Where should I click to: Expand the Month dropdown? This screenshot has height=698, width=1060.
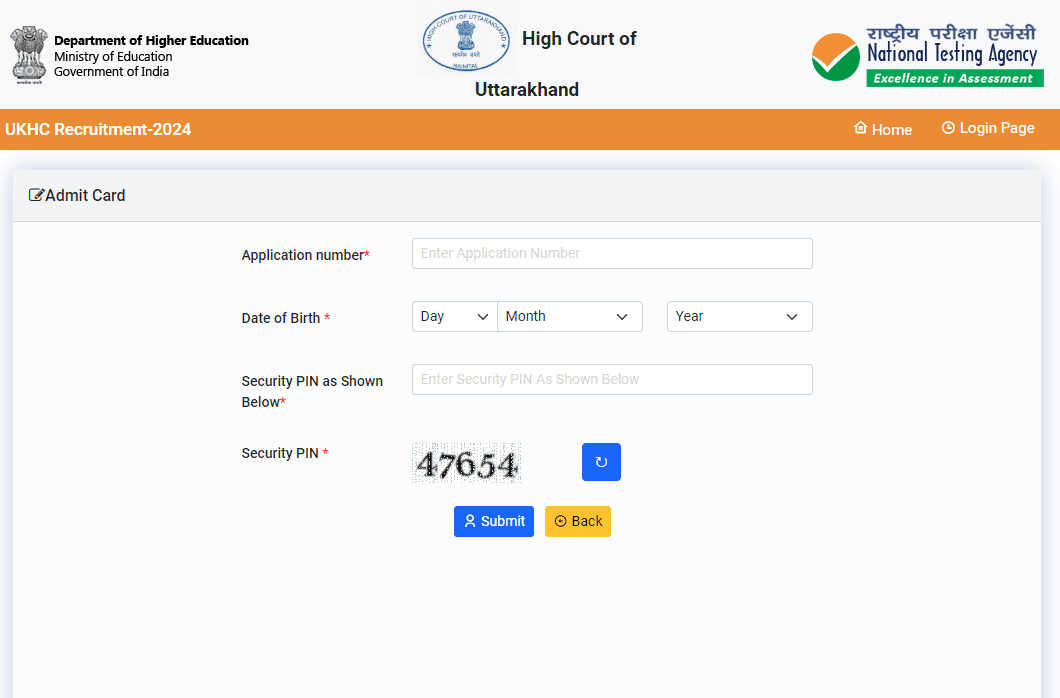tap(569, 316)
